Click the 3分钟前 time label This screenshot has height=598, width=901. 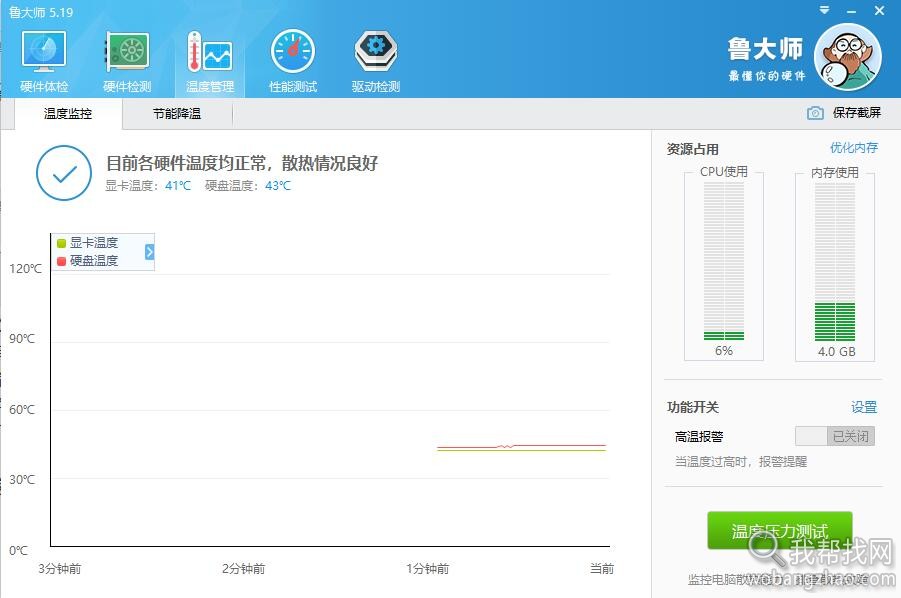(60, 569)
